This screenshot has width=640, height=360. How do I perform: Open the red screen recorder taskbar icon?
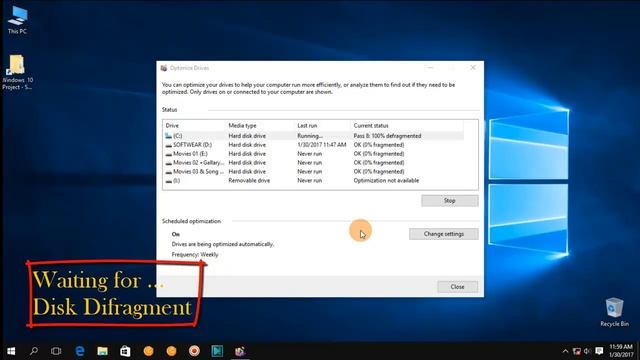[x=194, y=351]
